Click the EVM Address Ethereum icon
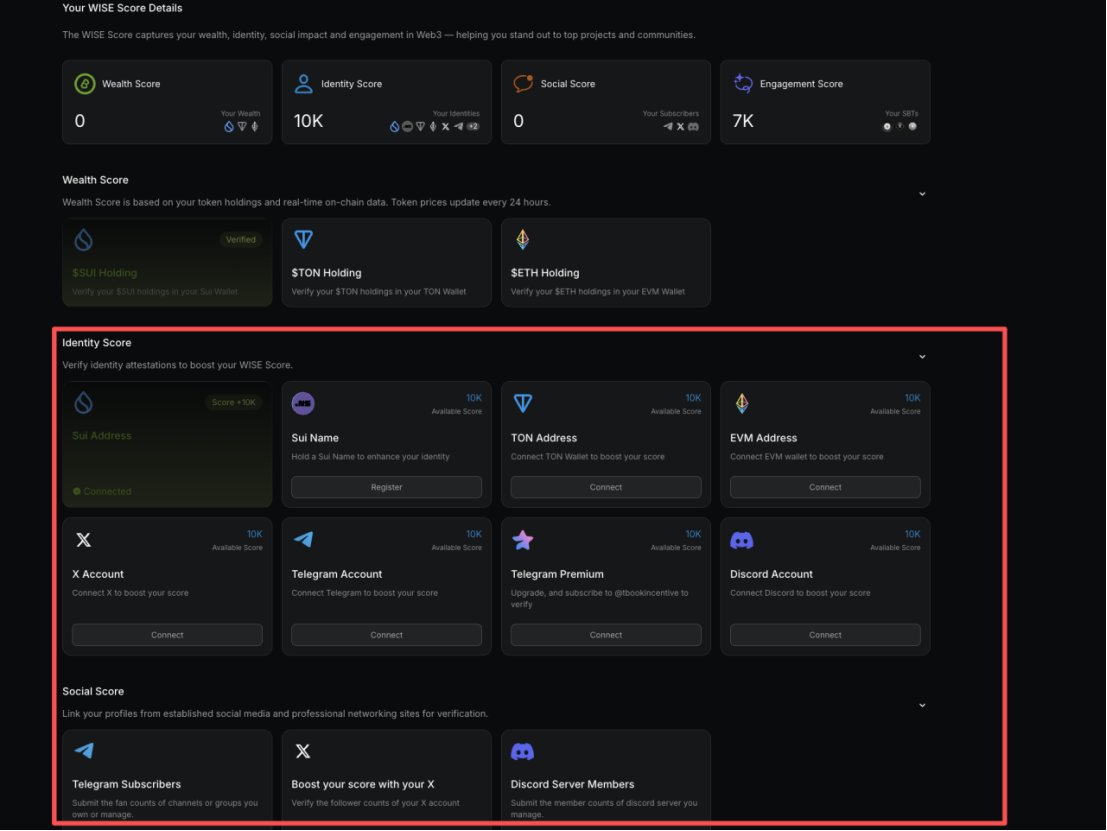Viewport: 1107px width, 831px height. coord(741,403)
